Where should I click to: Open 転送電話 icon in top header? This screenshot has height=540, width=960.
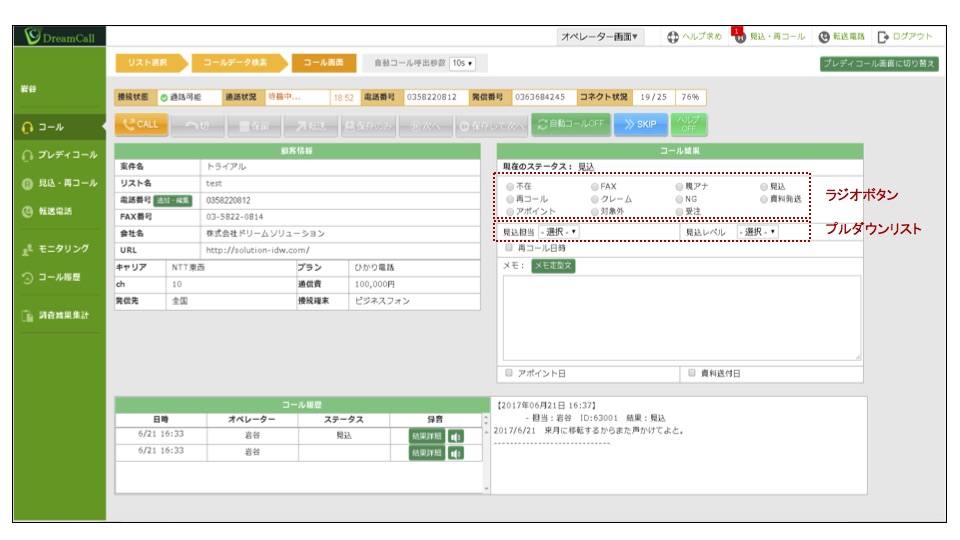tap(824, 37)
